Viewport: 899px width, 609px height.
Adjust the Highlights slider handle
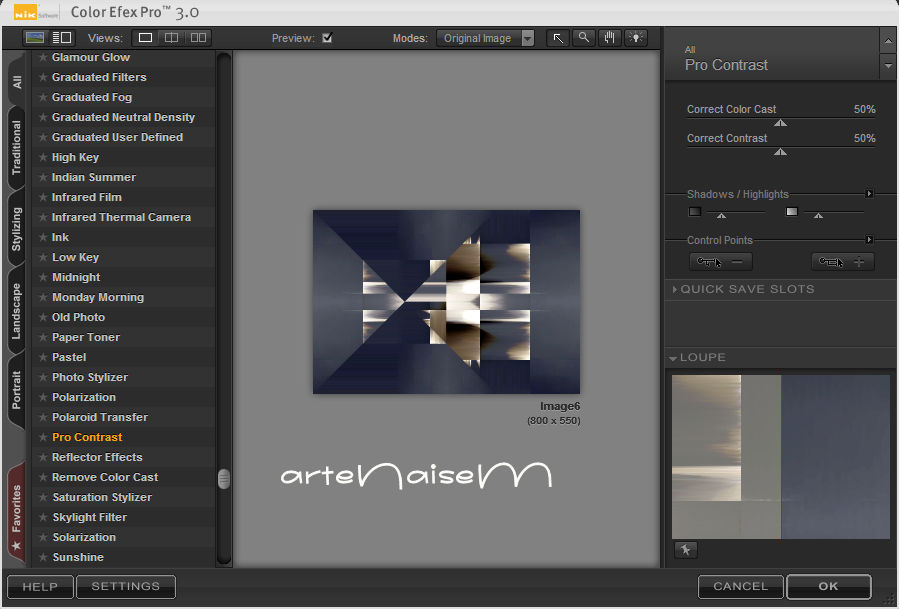click(x=819, y=216)
